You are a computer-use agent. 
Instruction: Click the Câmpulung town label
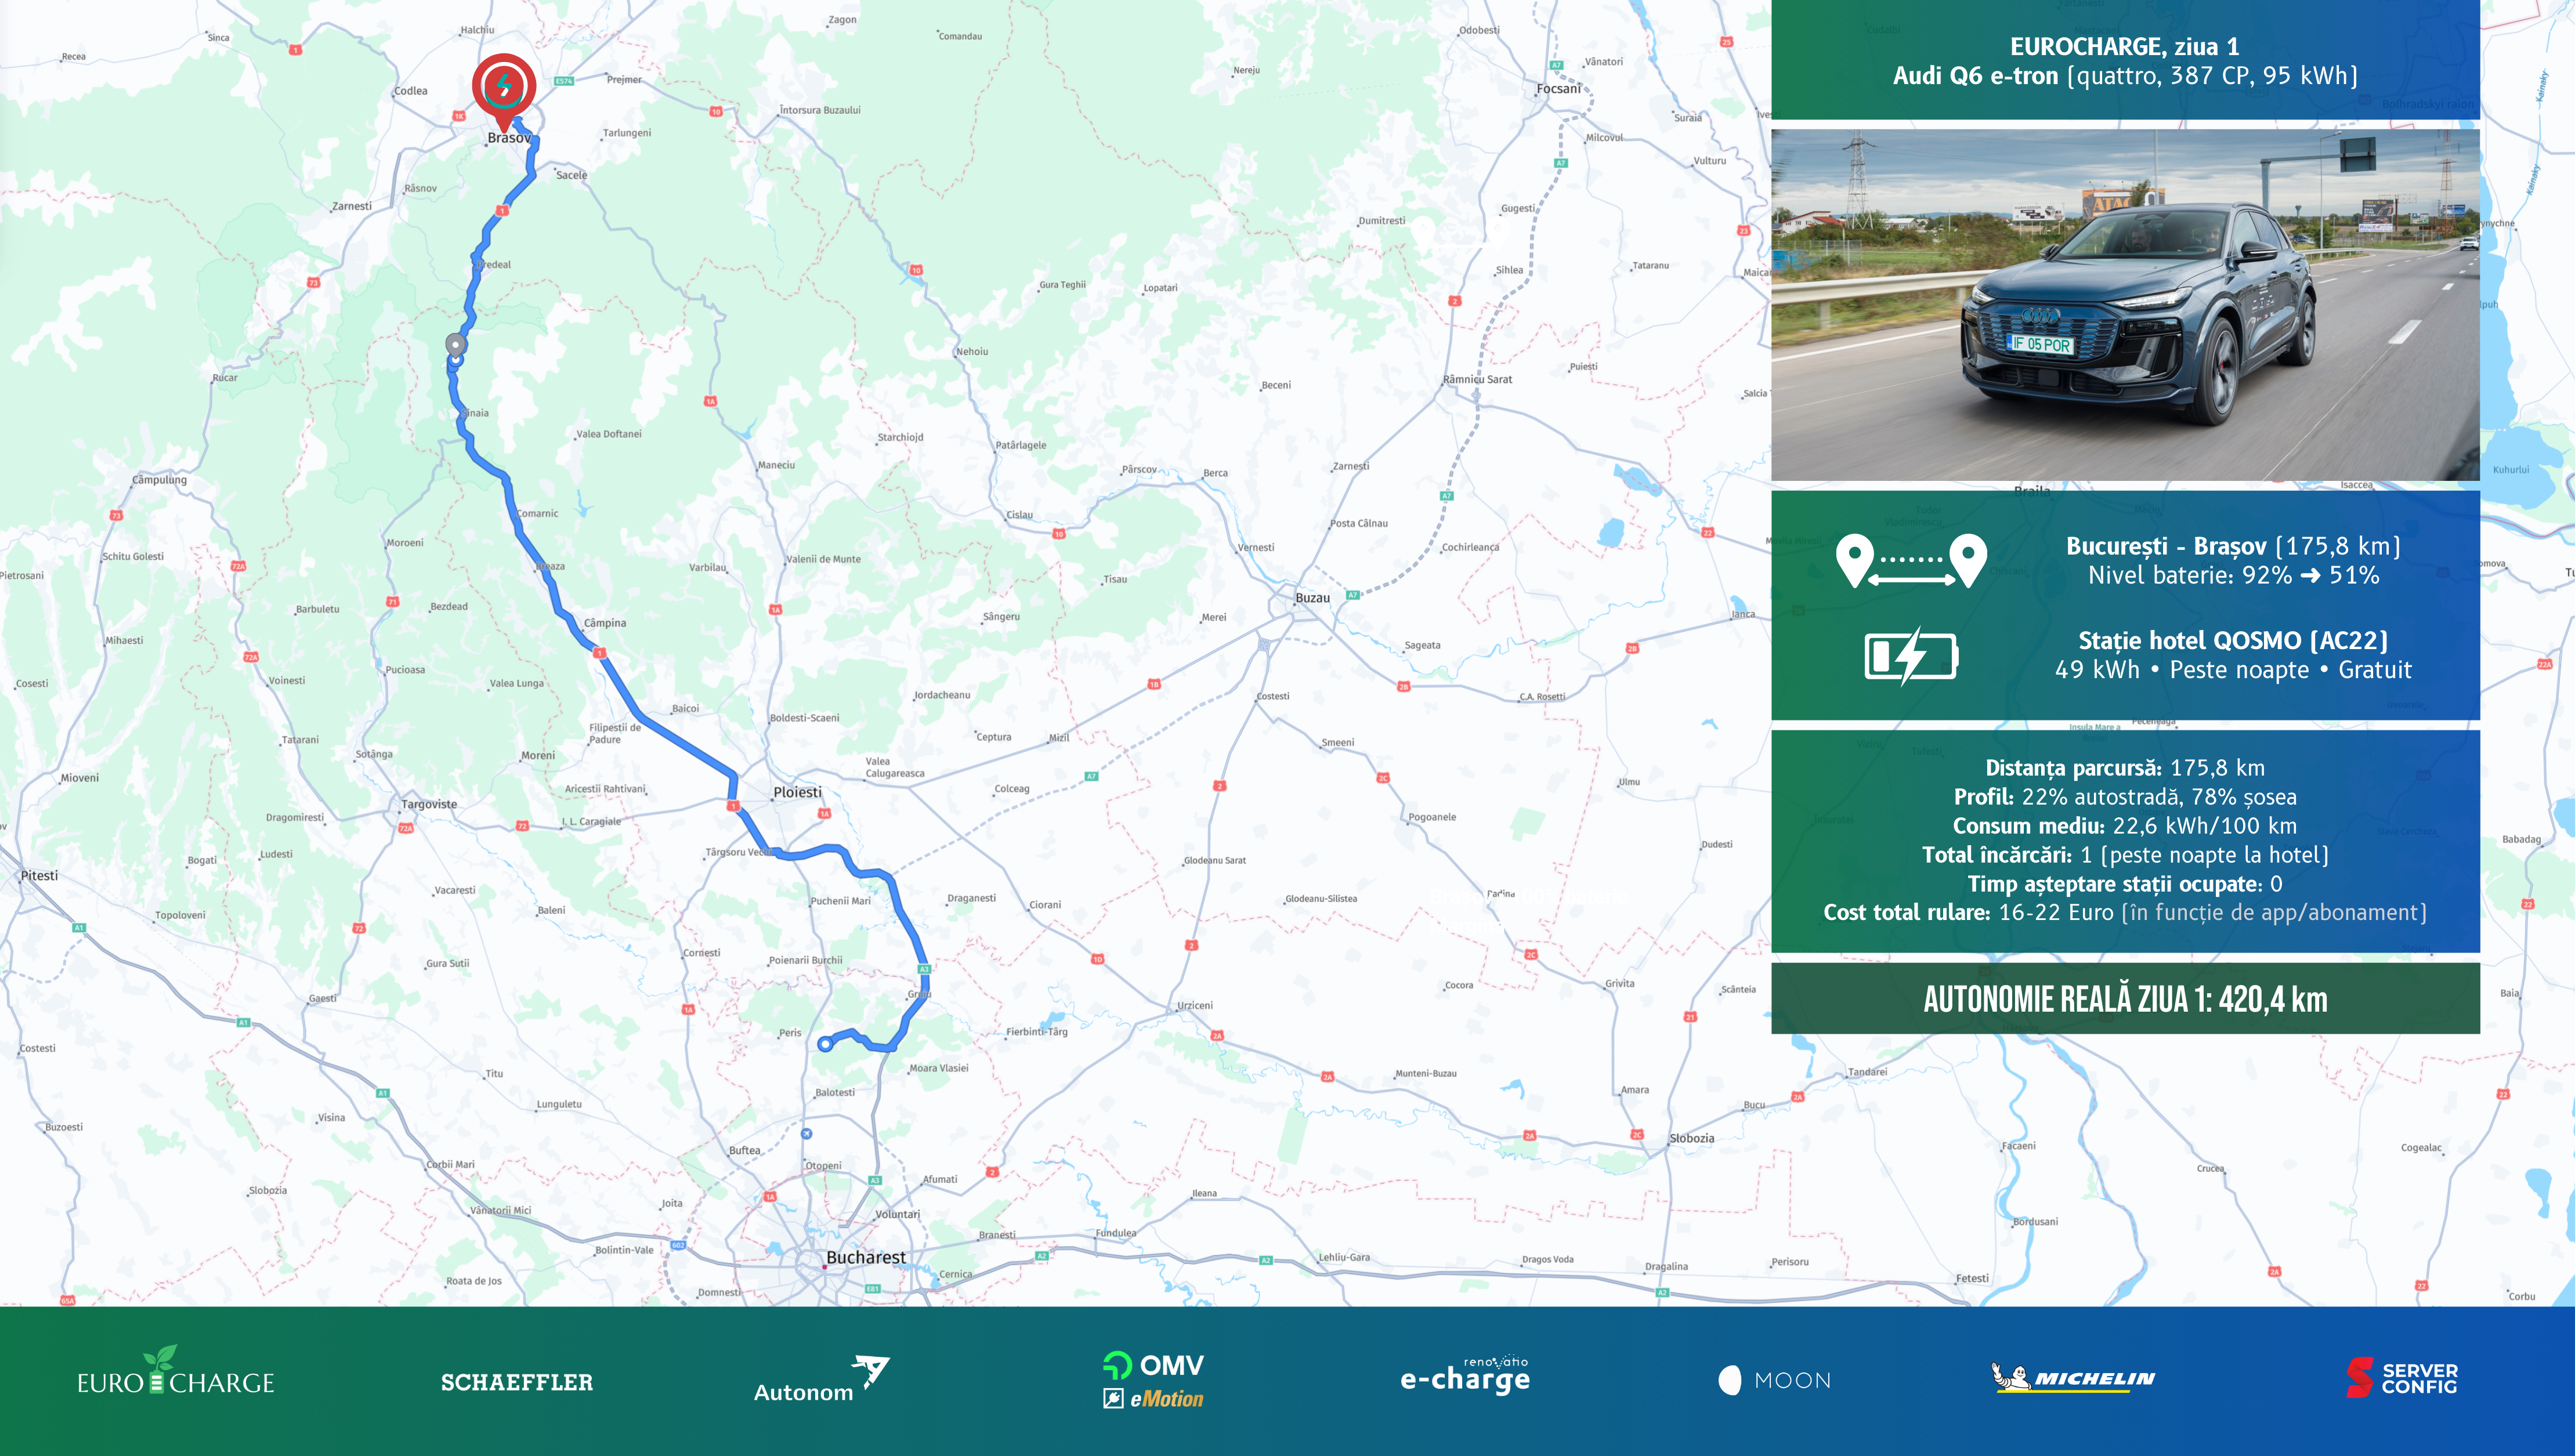160,480
